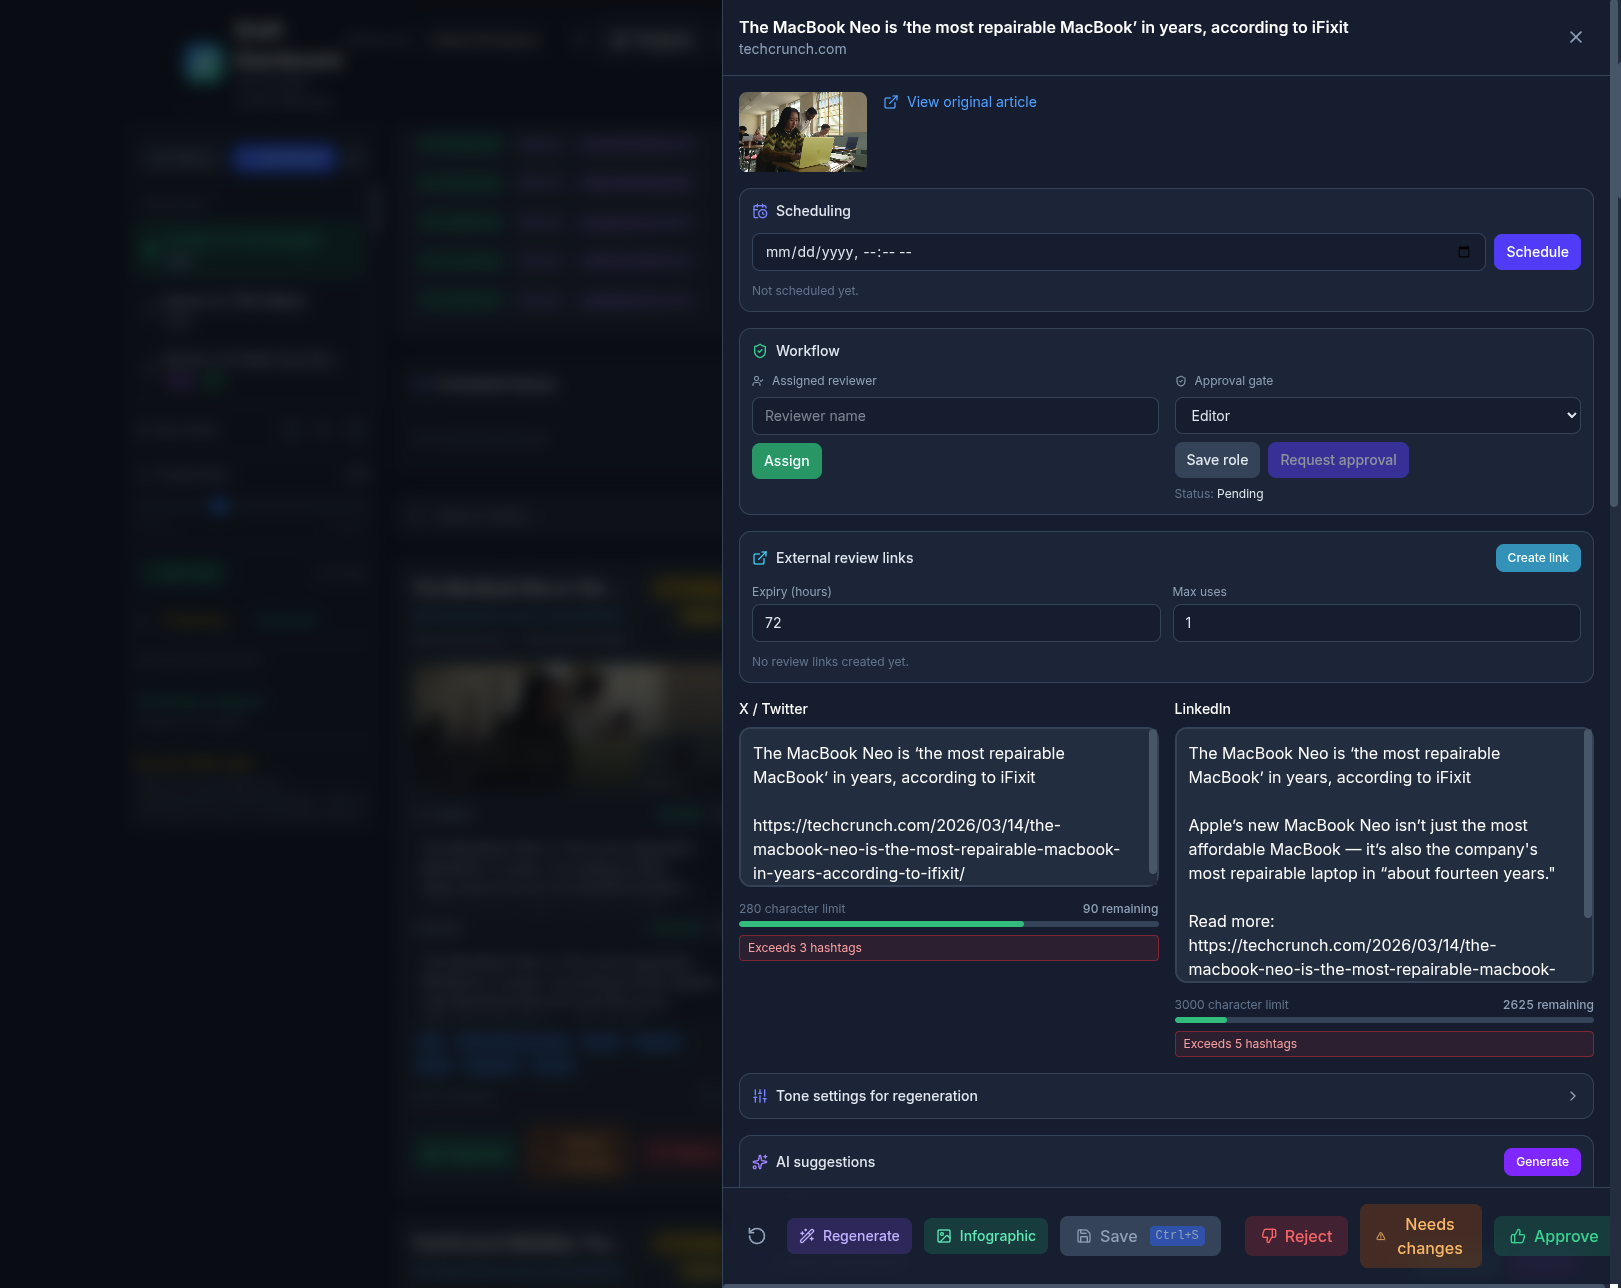Click the AI suggestions sparkles icon

point(759,1161)
